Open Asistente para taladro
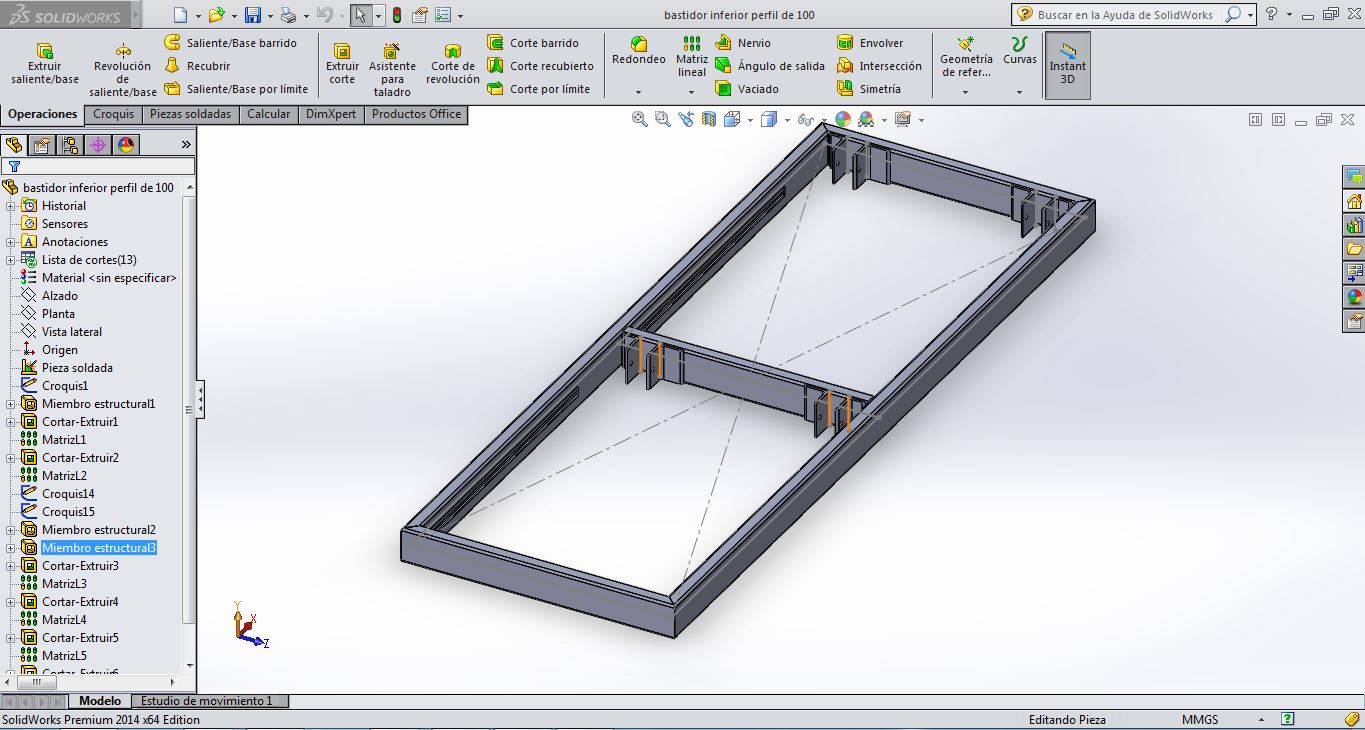The height and width of the screenshot is (730, 1365). tap(392, 70)
